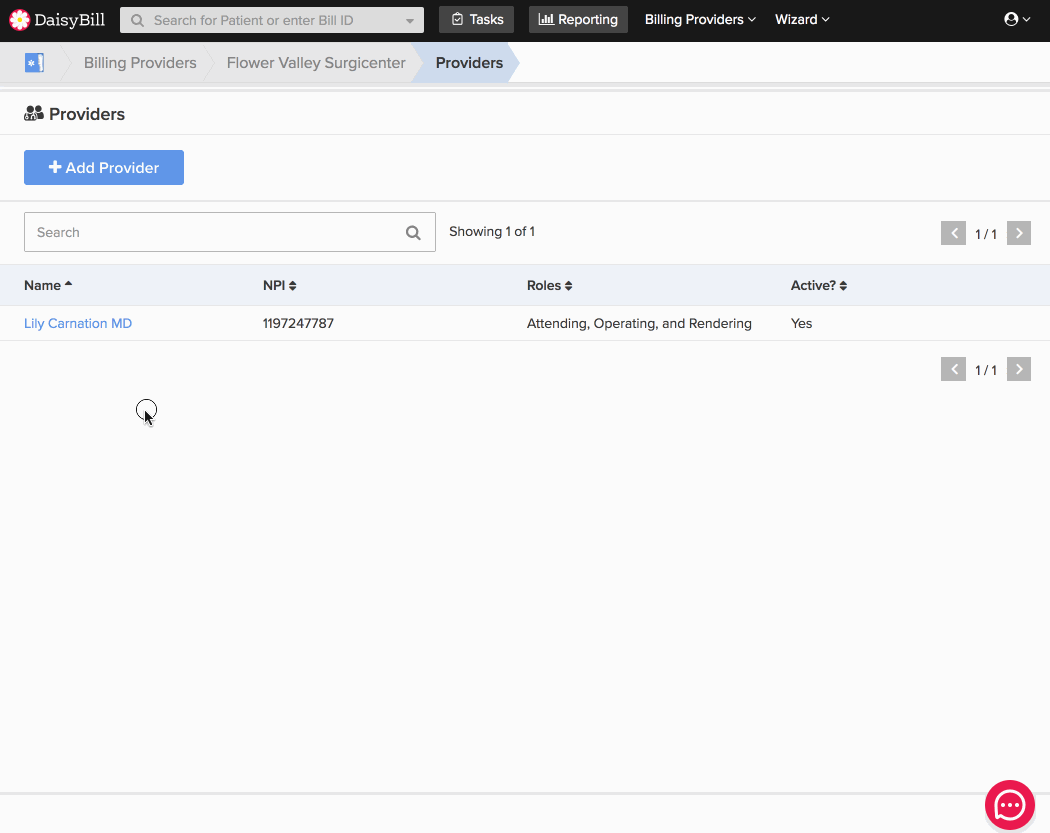Click the search magnifier in Providers search
The width and height of the screenshot is (1050, 833).
[413, 232]
